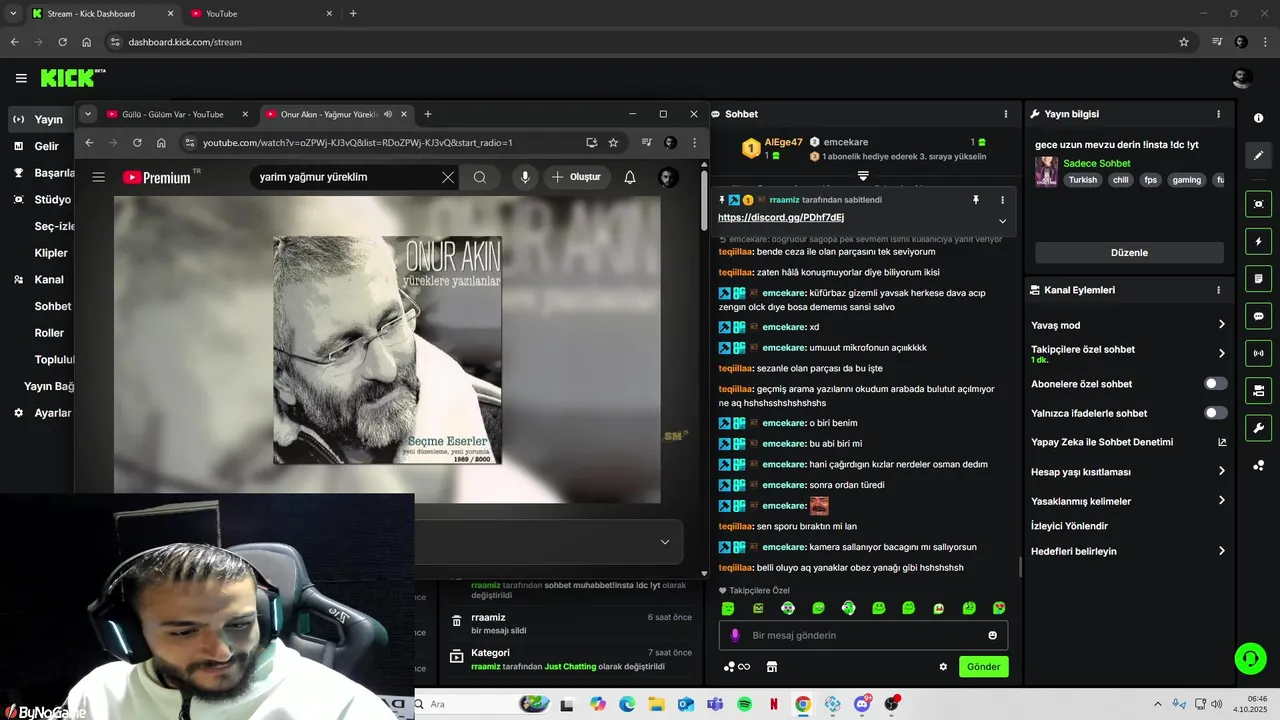Click the YouTube page vertical scrollbar
The height and width of the screenshot is (720, 1280).
[x=704, y=200]
